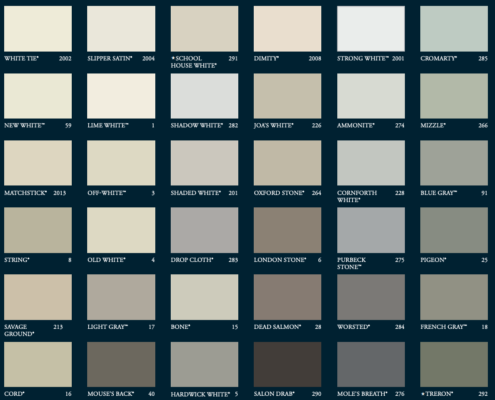Choose the Lime White swatch
Viewport: 495px width, 400px height.
(x=121, y=96)
